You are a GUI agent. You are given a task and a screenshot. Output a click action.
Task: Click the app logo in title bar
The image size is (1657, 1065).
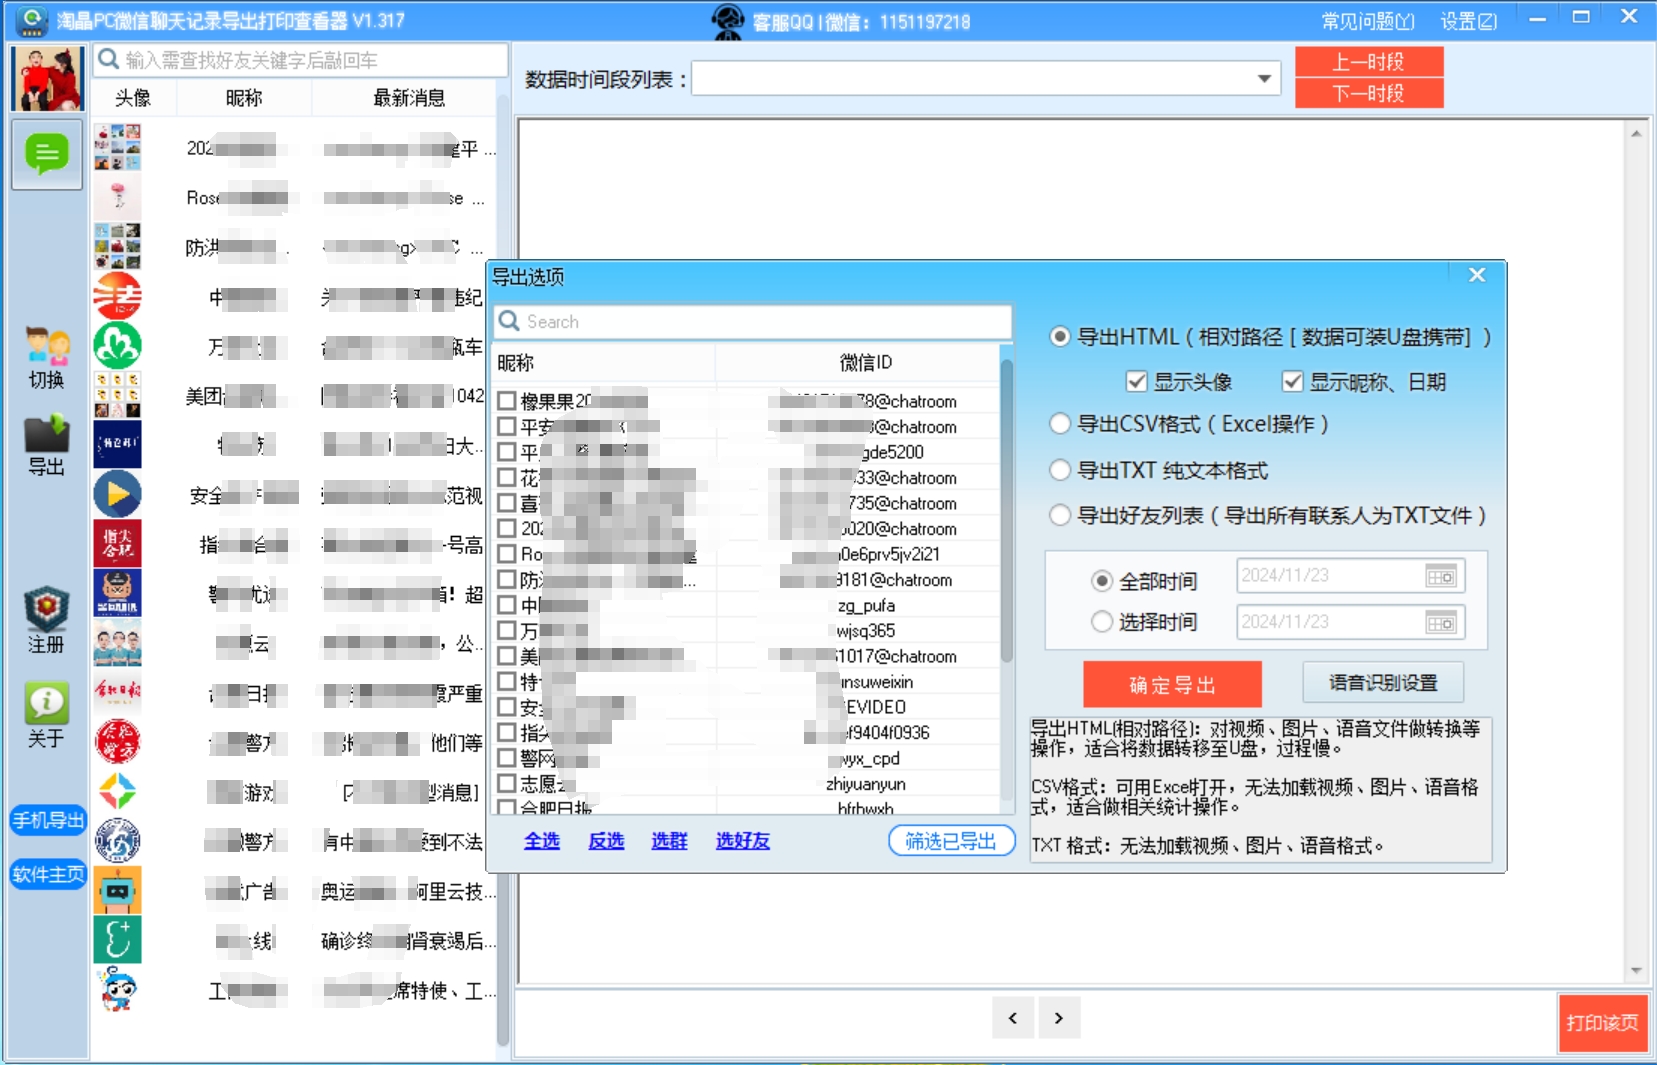point(31,20)
